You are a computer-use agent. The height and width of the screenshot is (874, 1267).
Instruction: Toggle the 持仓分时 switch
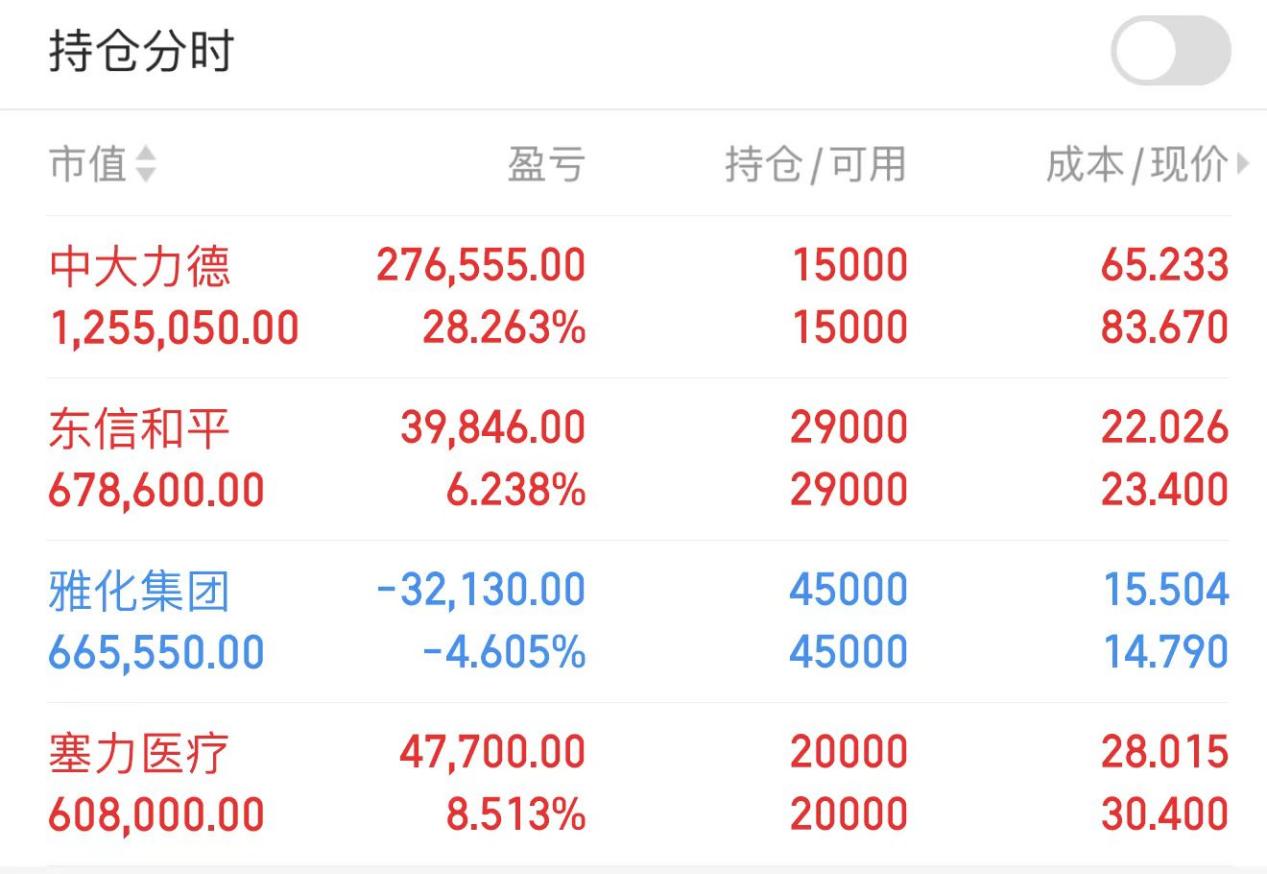[1170, 51]
